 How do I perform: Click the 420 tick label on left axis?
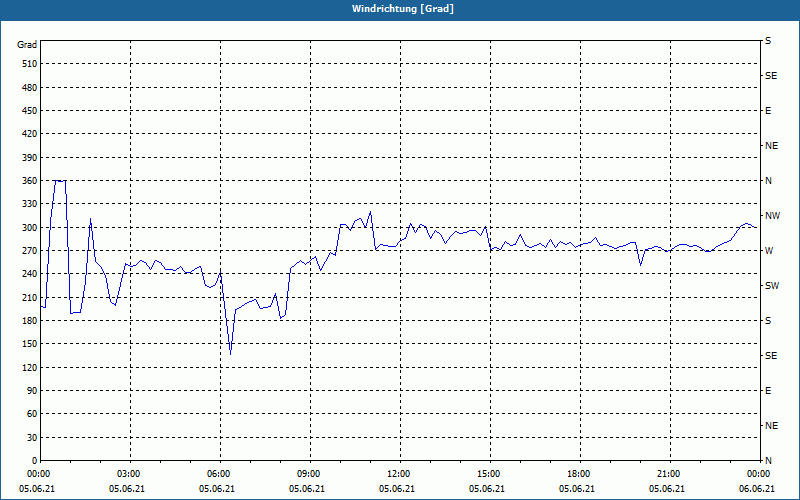[x=30, y=134]
